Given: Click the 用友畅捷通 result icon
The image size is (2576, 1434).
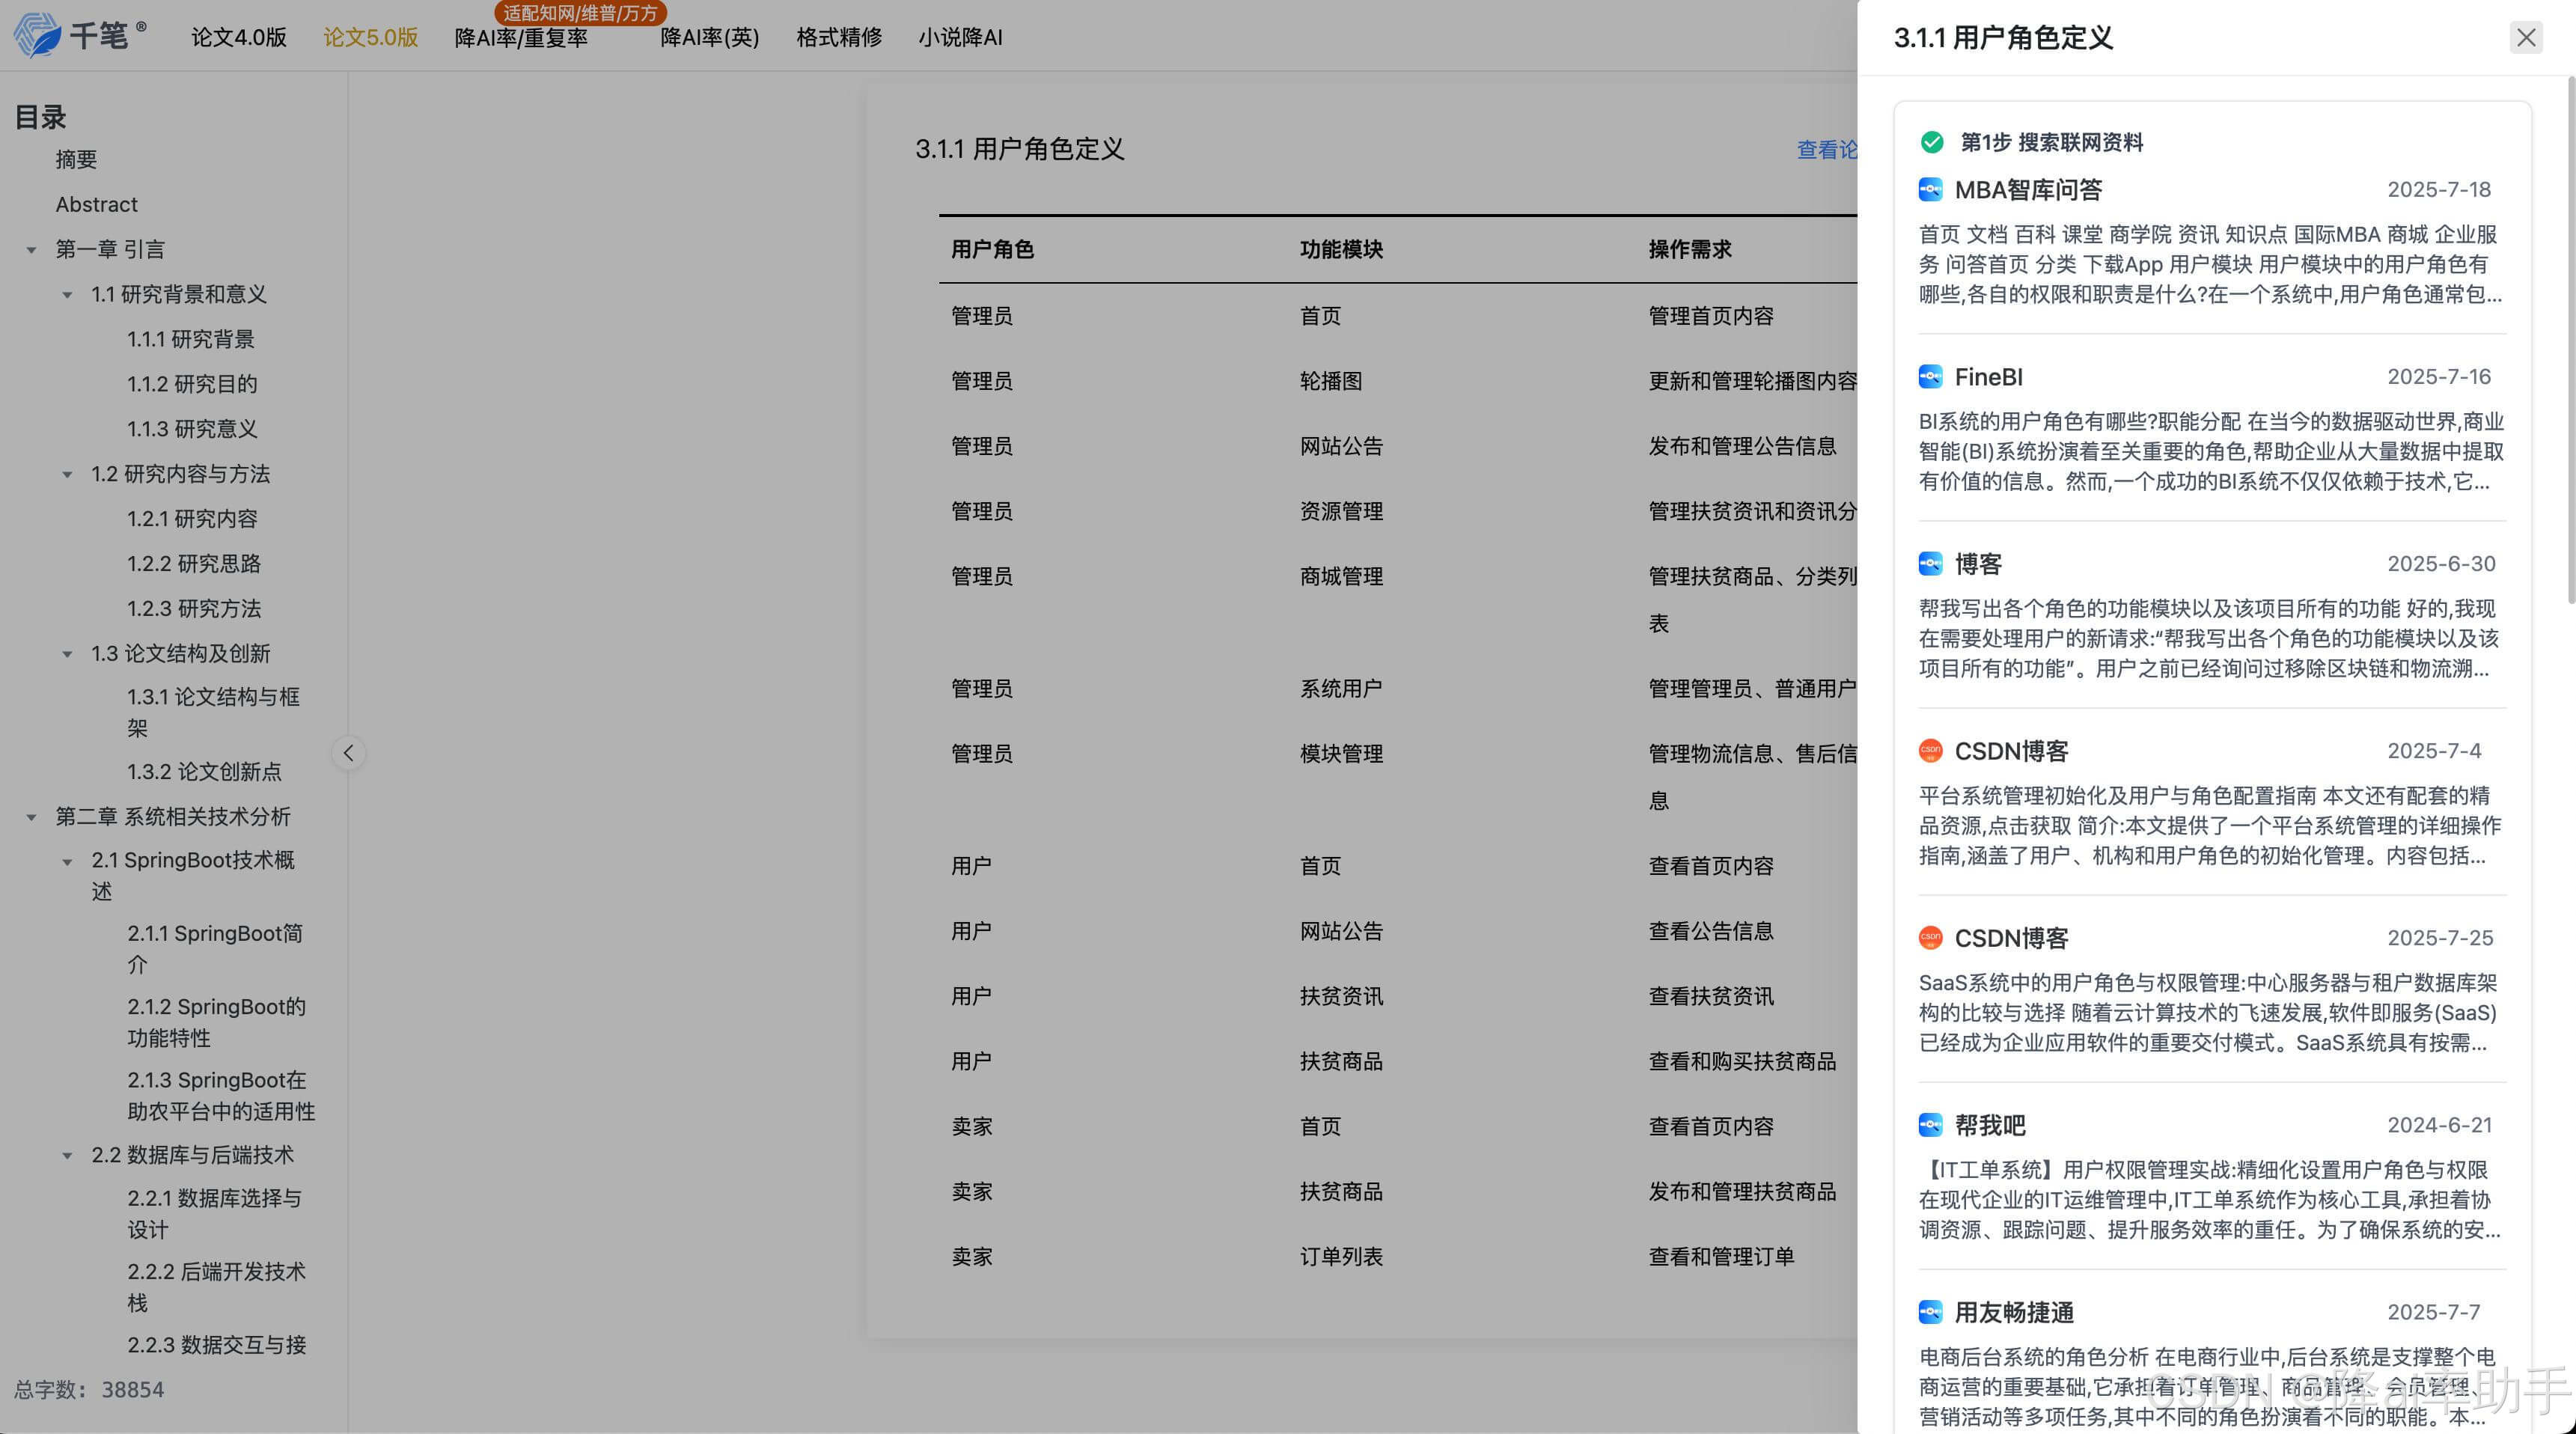Looking at the screenshot, I should (x=1930, y=1312).
